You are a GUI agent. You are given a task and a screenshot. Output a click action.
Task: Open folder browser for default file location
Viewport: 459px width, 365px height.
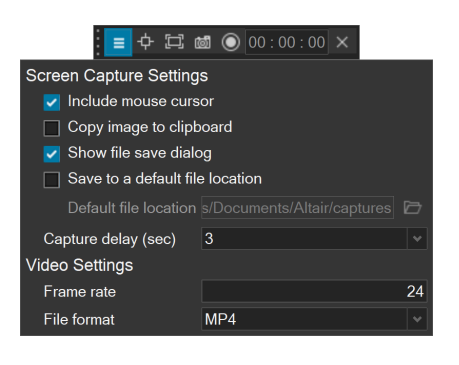413,208
